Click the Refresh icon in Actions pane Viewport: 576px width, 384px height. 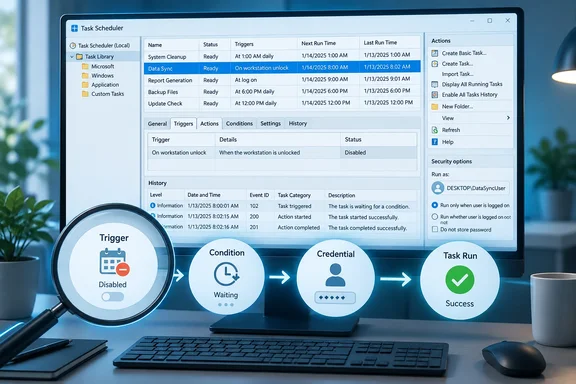point(435,130)
